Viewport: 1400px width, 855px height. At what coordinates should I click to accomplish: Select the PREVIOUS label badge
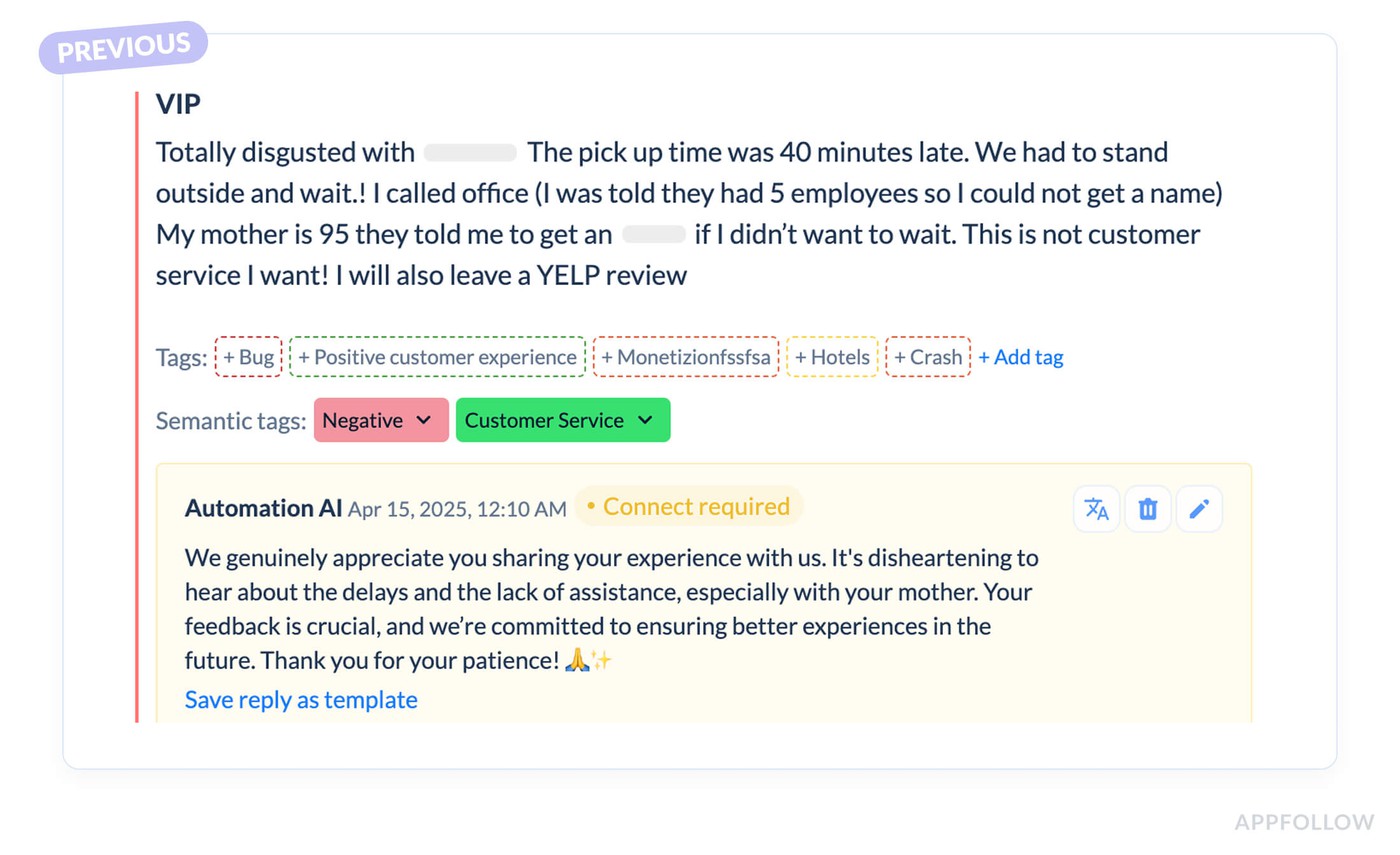click(123, 47)
